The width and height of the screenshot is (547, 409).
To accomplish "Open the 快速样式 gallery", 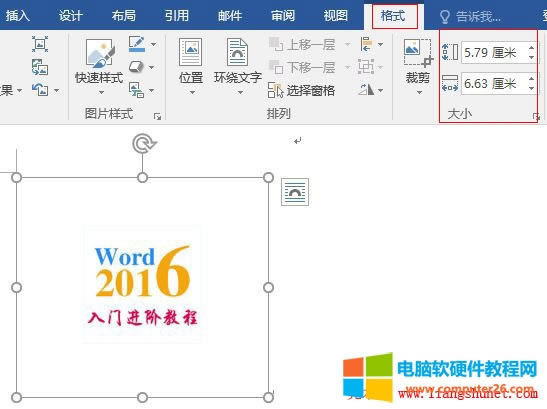I will click(99, 66).
